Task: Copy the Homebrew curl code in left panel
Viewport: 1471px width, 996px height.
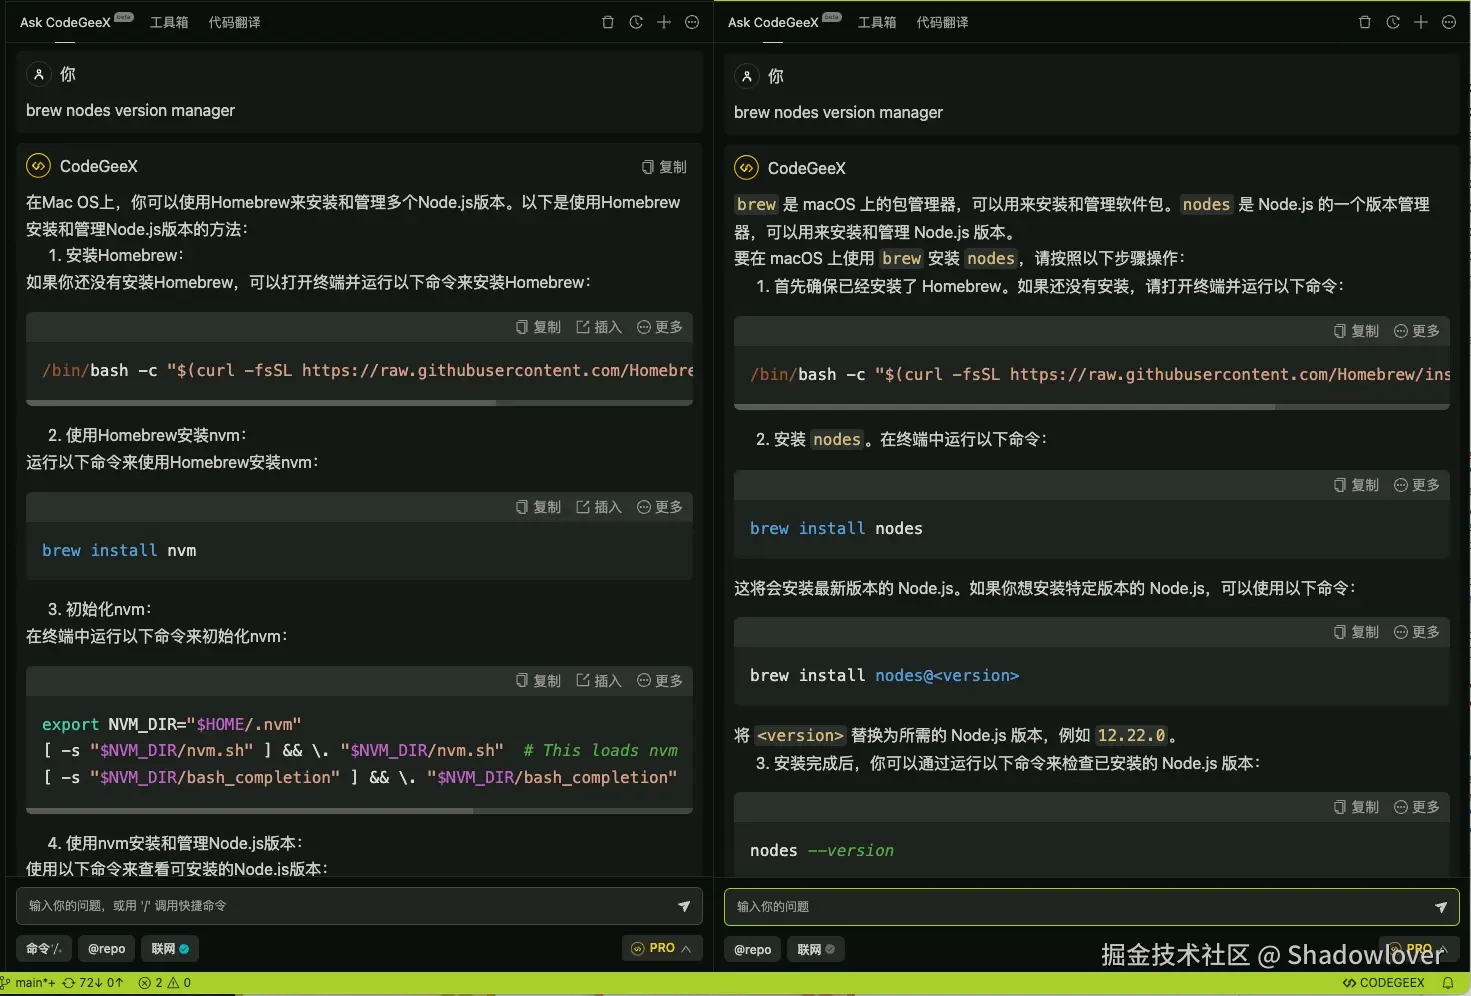Action: click(538, 327)
